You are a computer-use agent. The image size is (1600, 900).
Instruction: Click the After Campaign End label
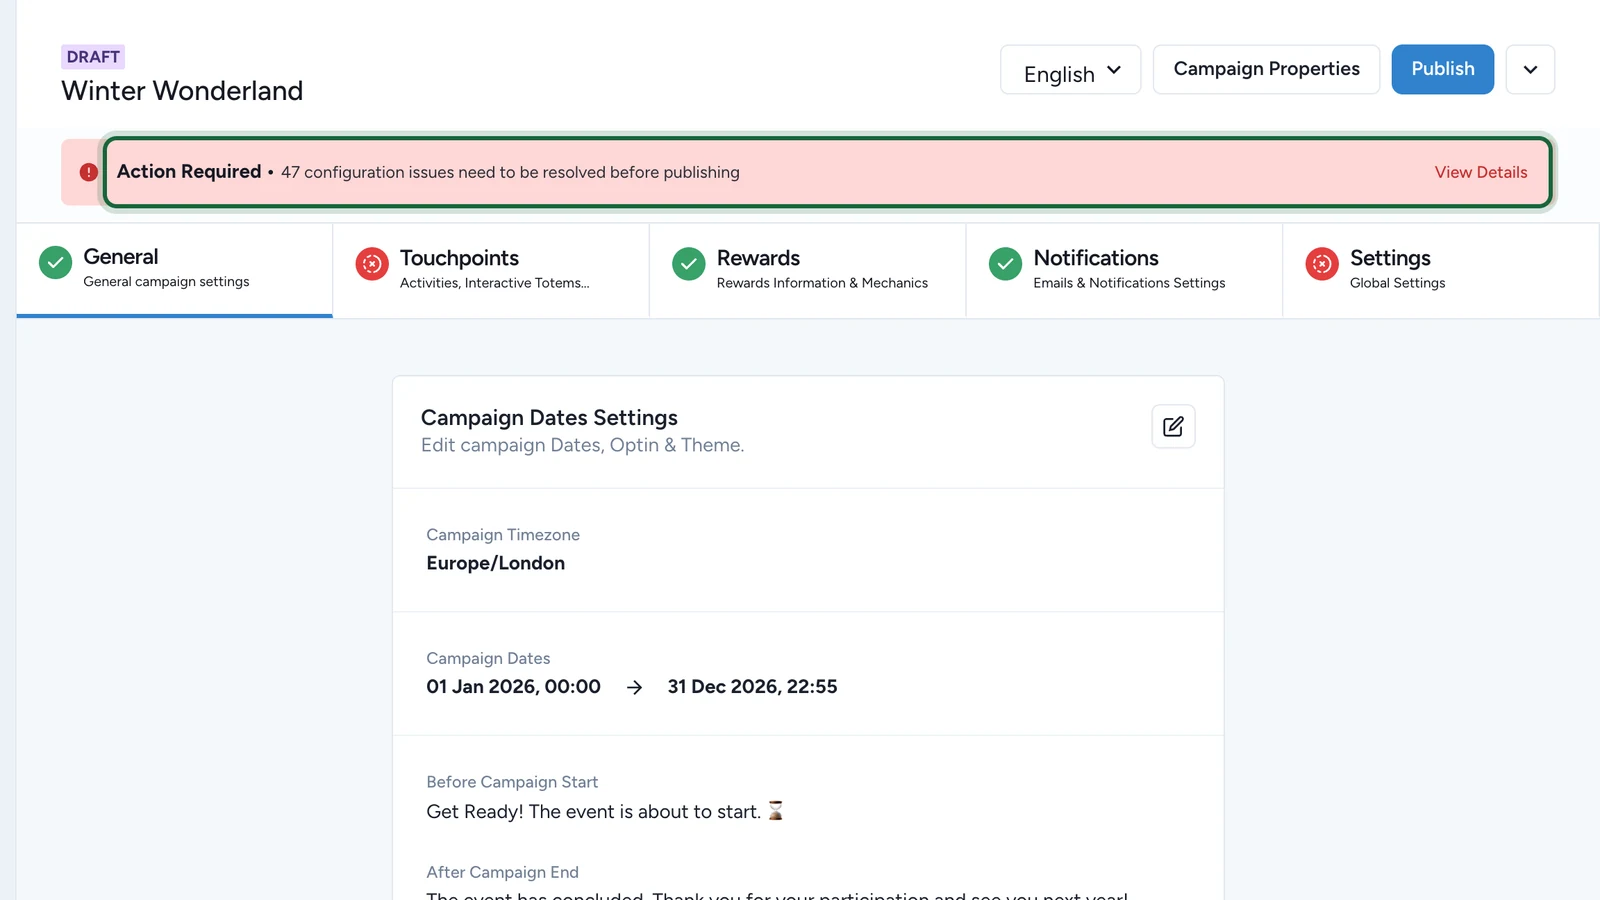502,872
